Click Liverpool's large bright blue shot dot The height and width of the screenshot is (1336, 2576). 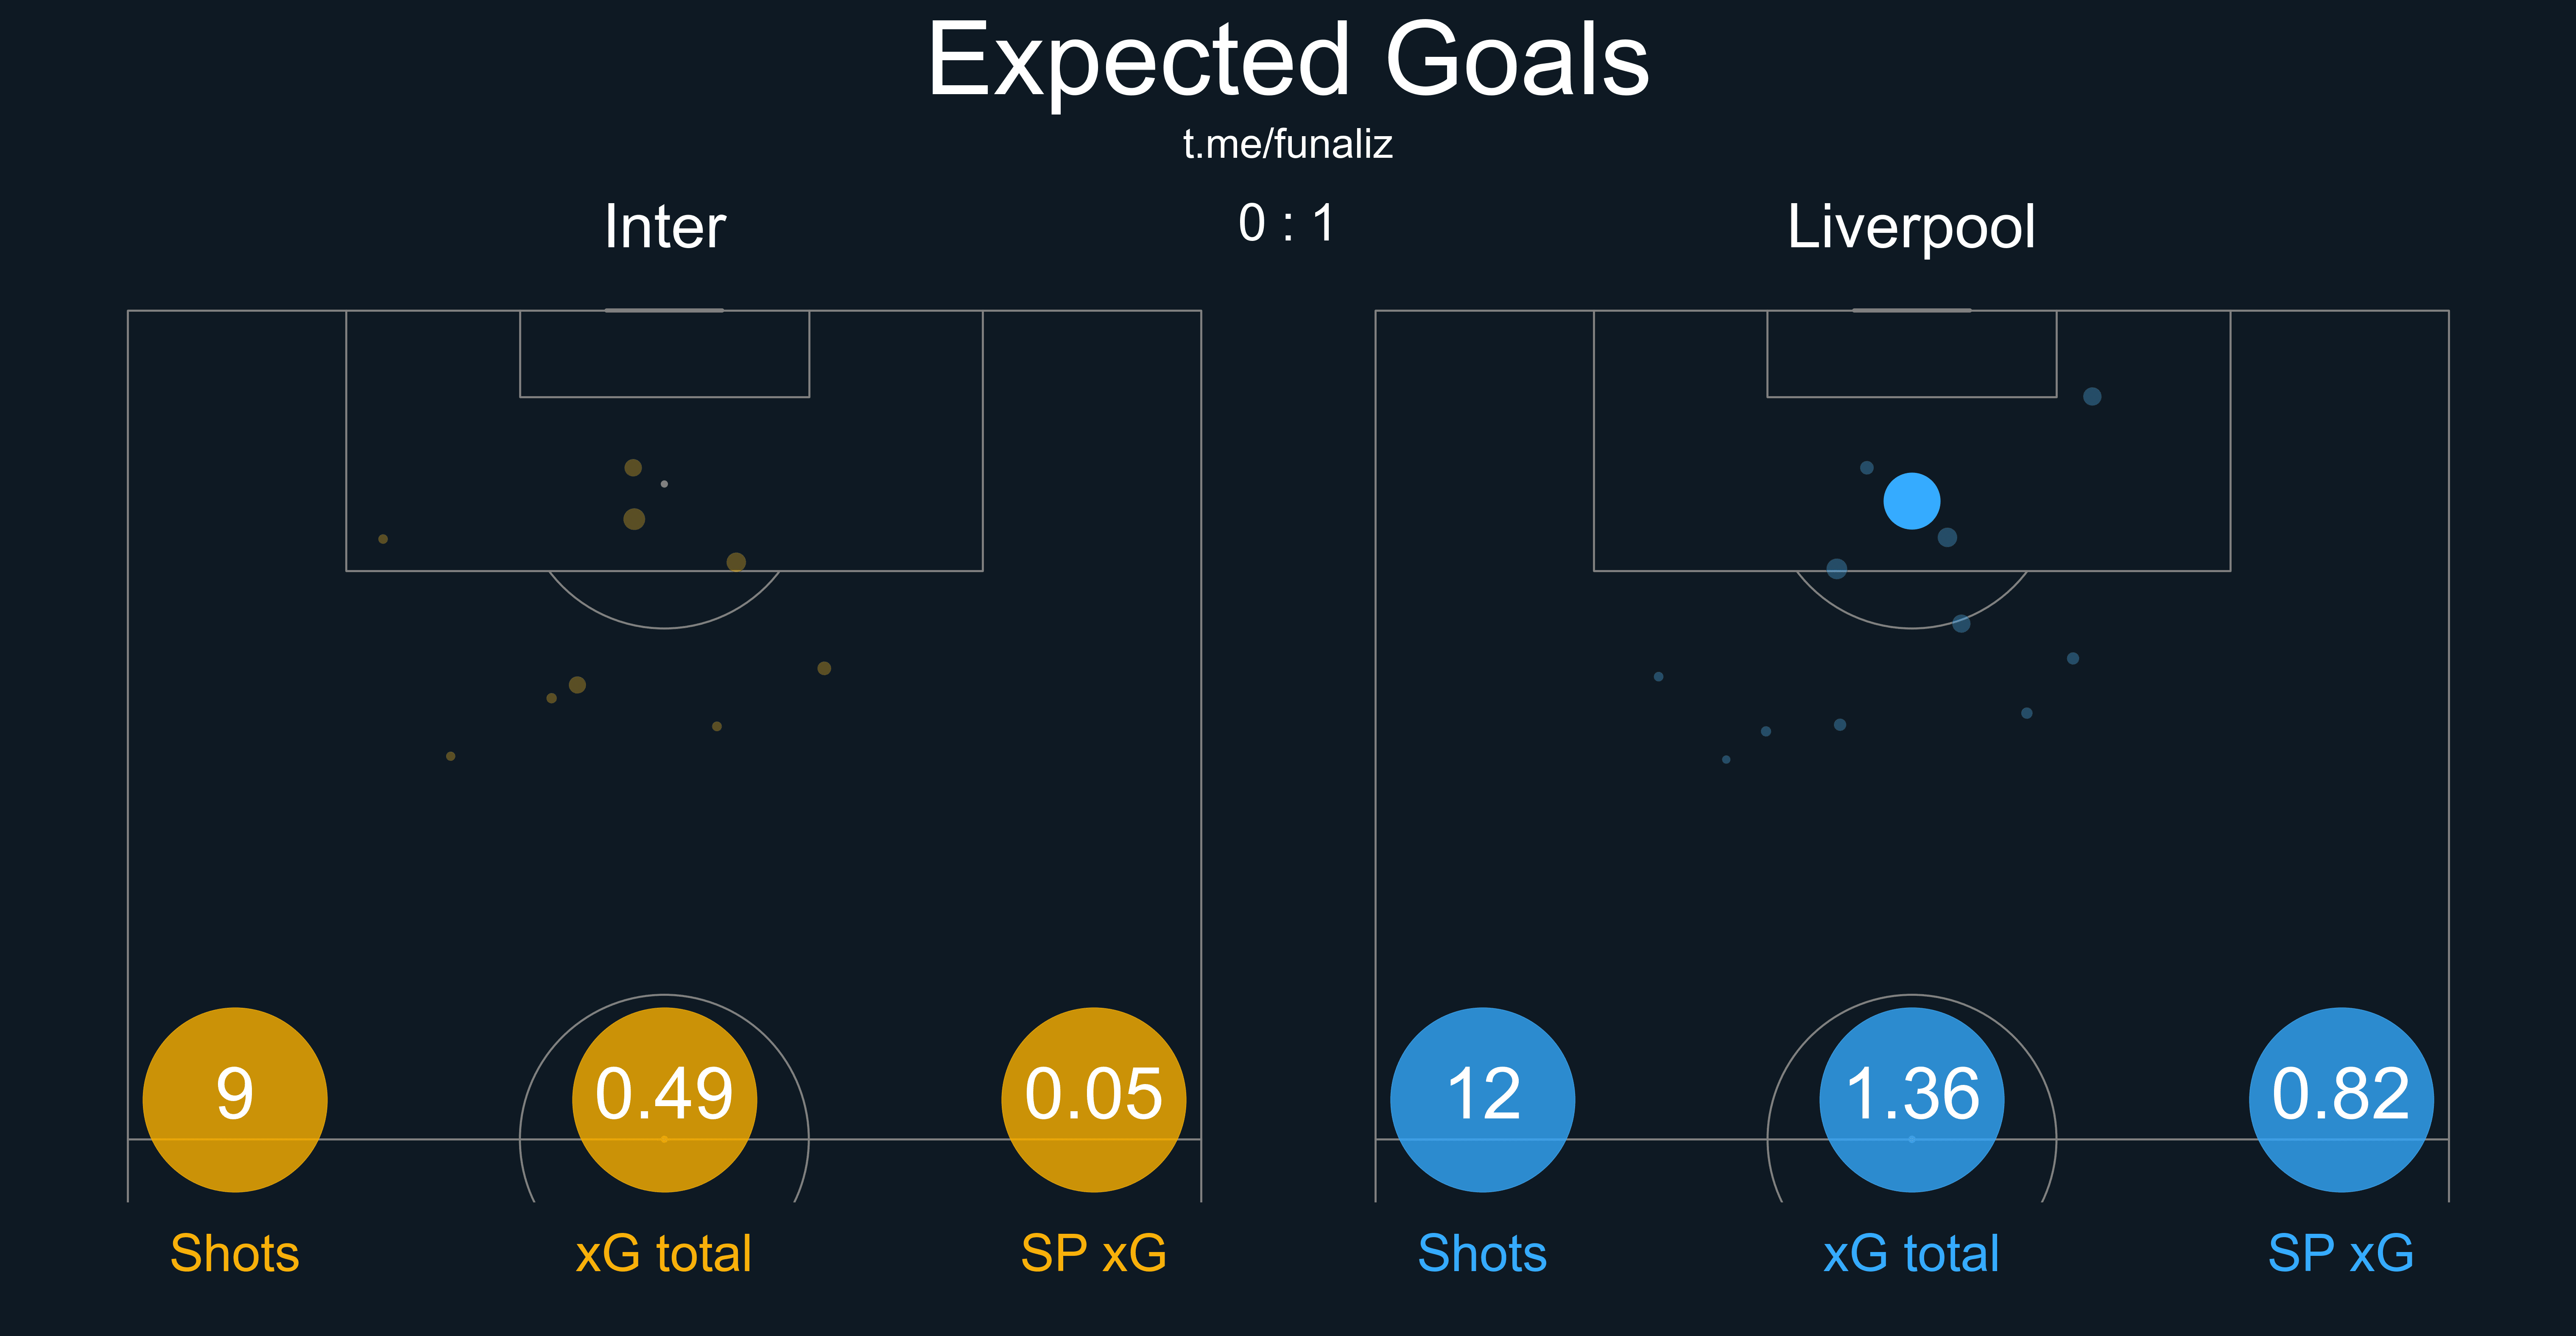1911,501
